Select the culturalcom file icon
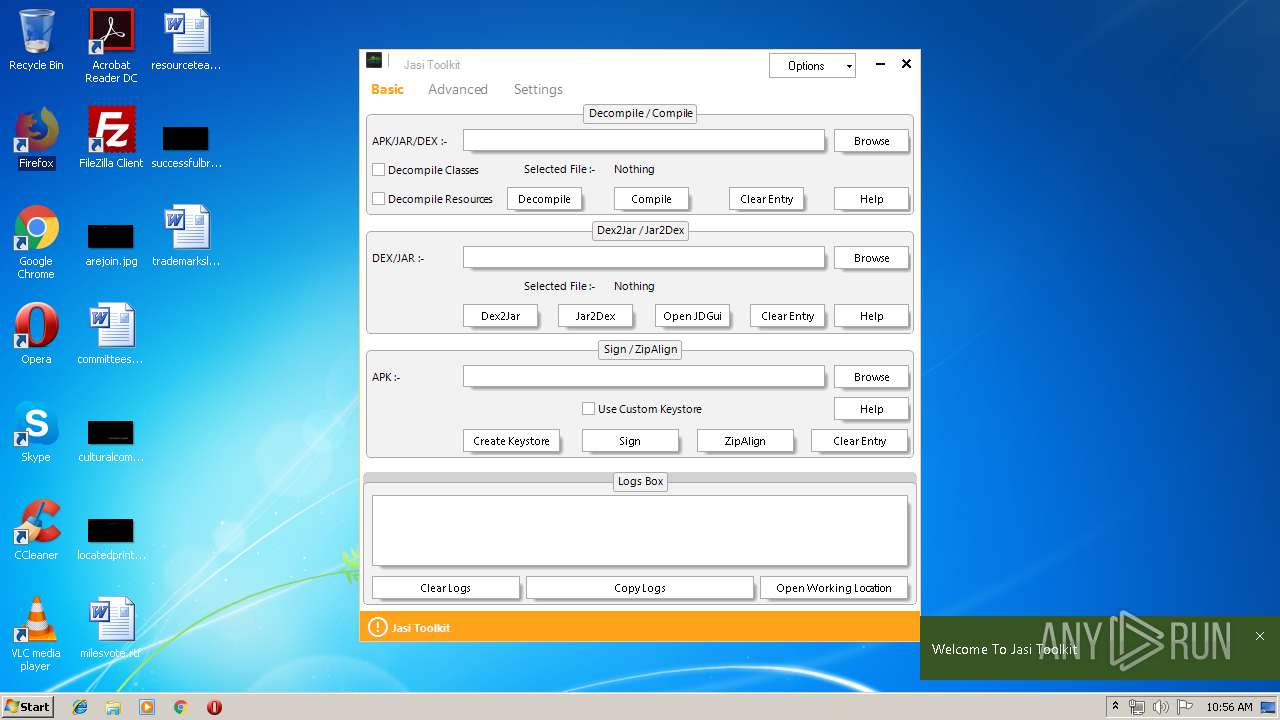 (x=111, y=440)
